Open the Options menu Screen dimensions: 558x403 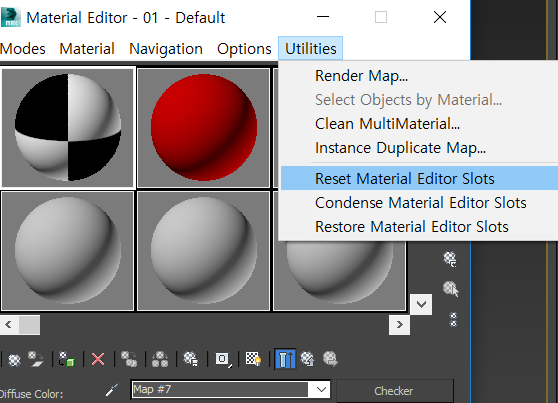tap(244, 49)
